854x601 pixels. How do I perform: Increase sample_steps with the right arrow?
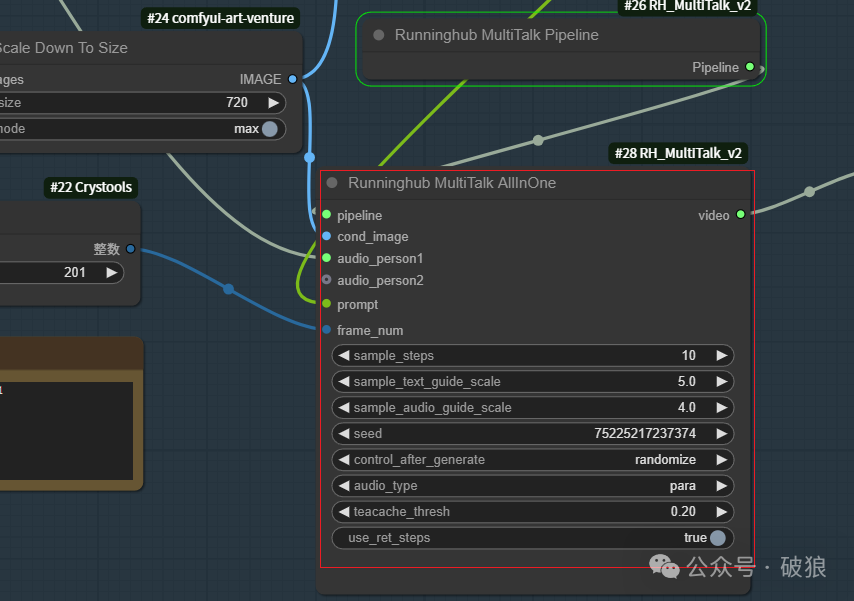click(x=721, y=356)
